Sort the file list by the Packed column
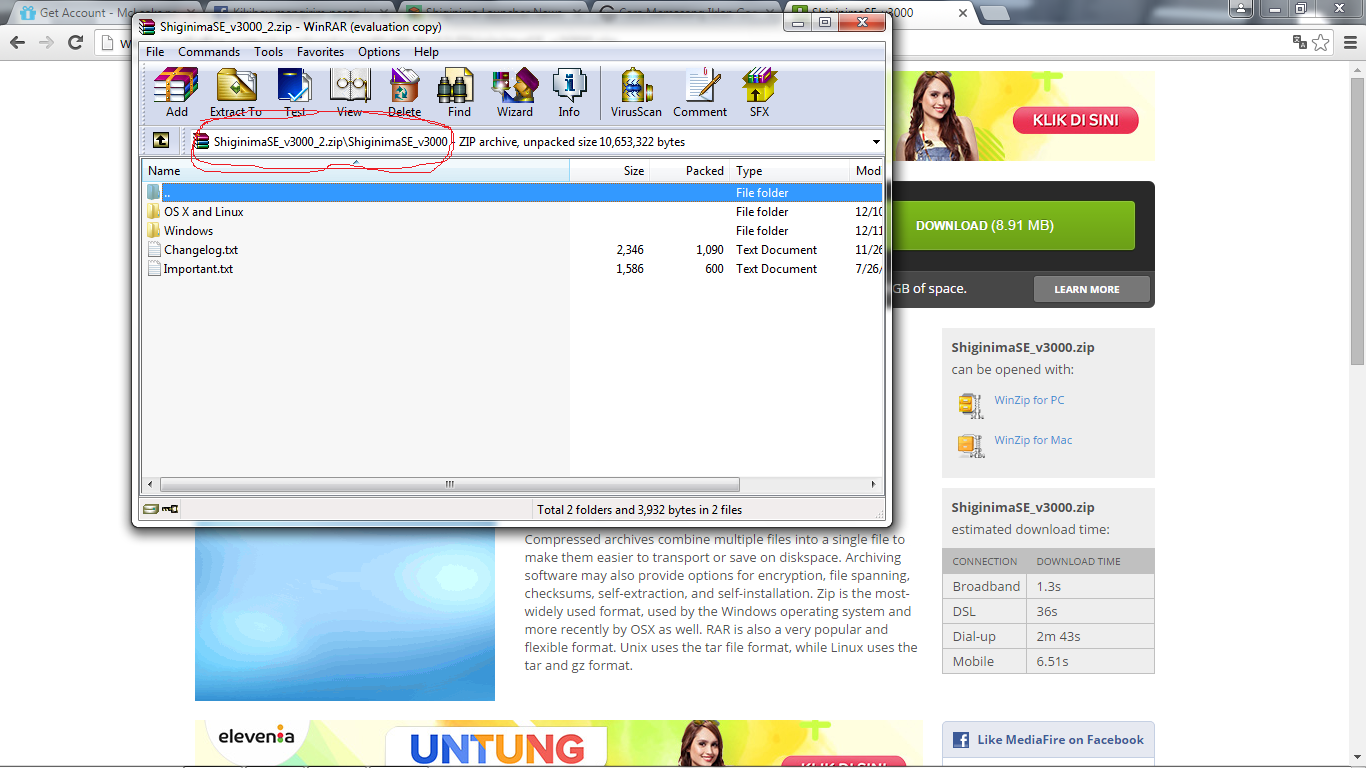This screenshot has width=1366, height=768. coord(690,171)
